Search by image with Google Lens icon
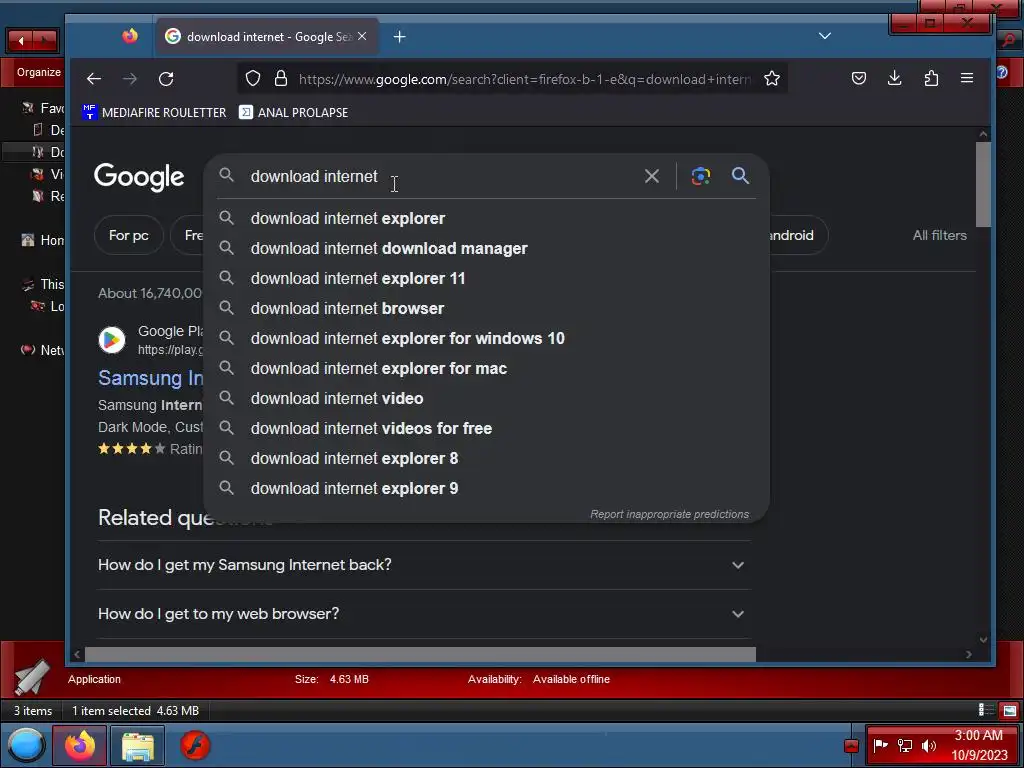 tap(701, 176)
